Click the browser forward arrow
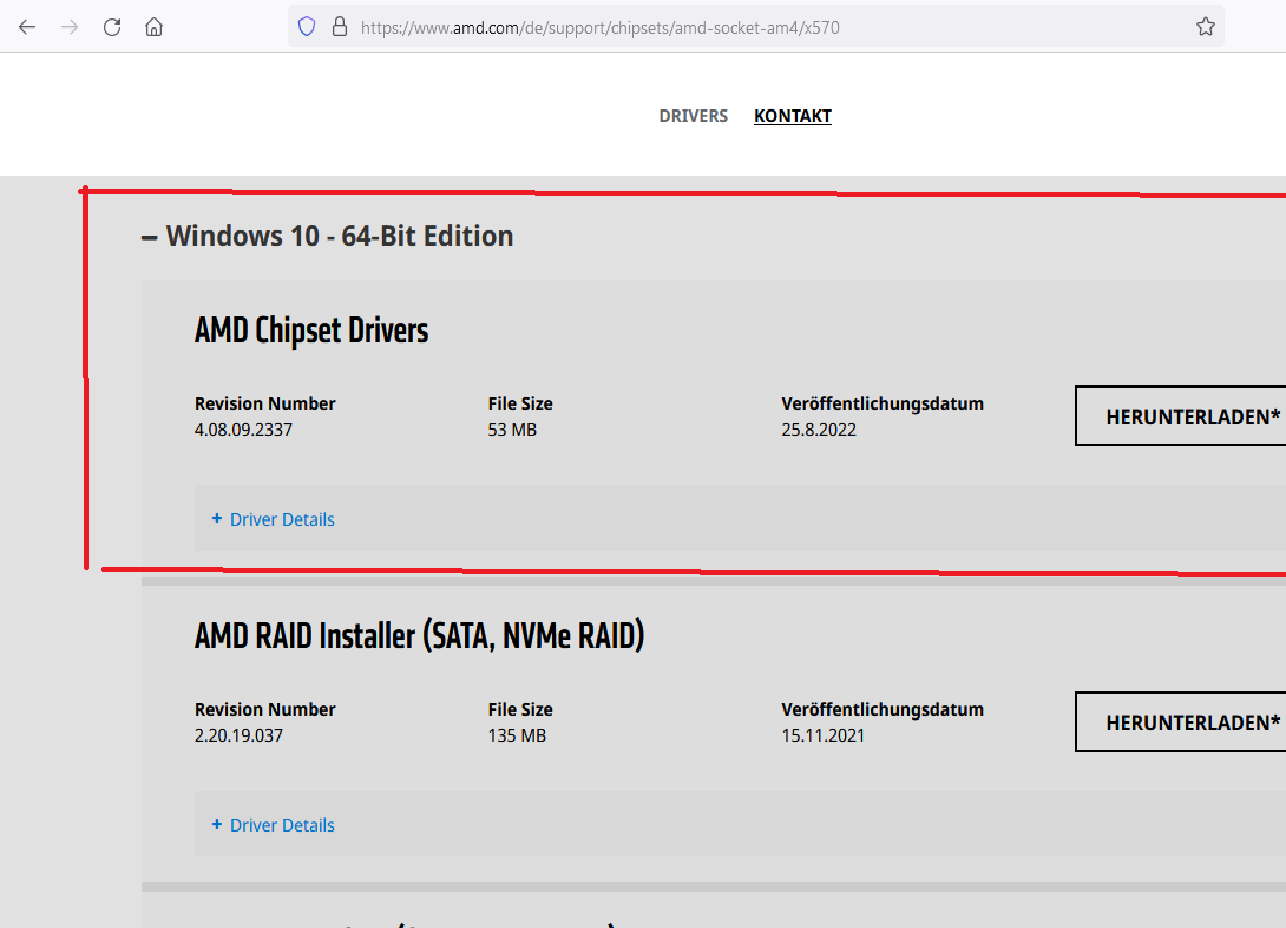Image resolution: width=1286 pixels, height=928 pixels. coord(69,27)
